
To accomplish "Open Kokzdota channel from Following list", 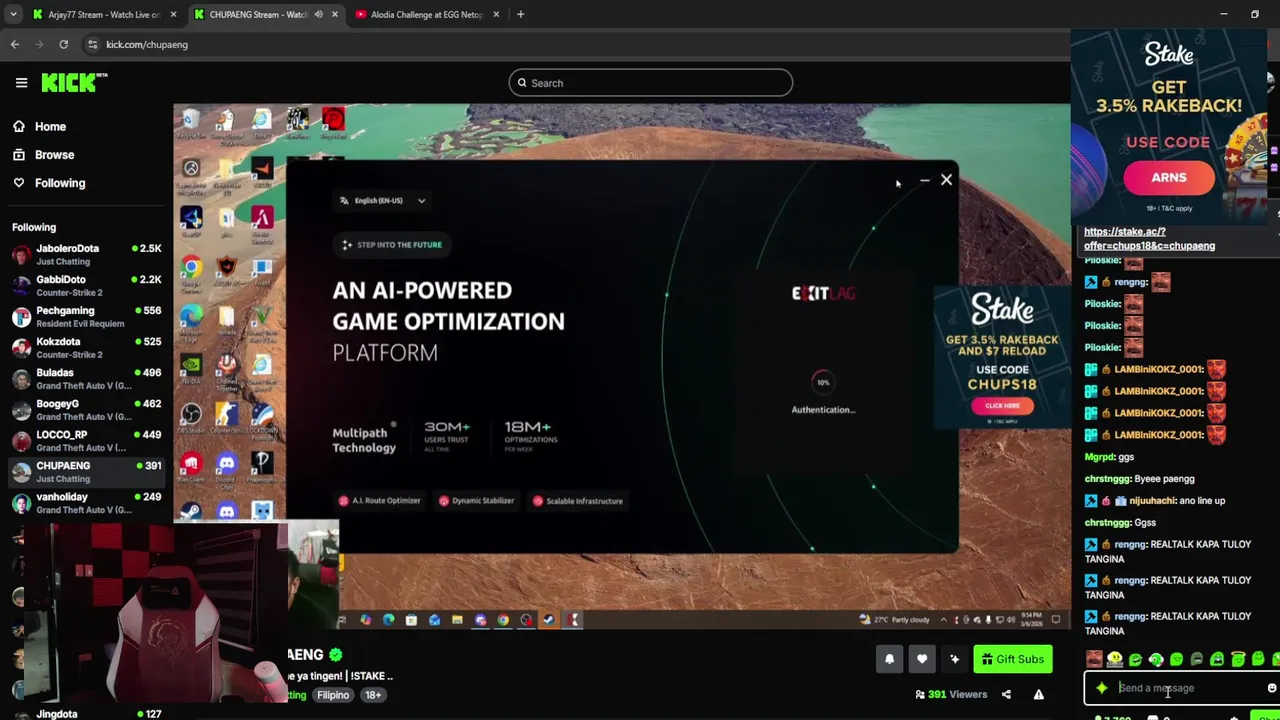I will [85, 347].
